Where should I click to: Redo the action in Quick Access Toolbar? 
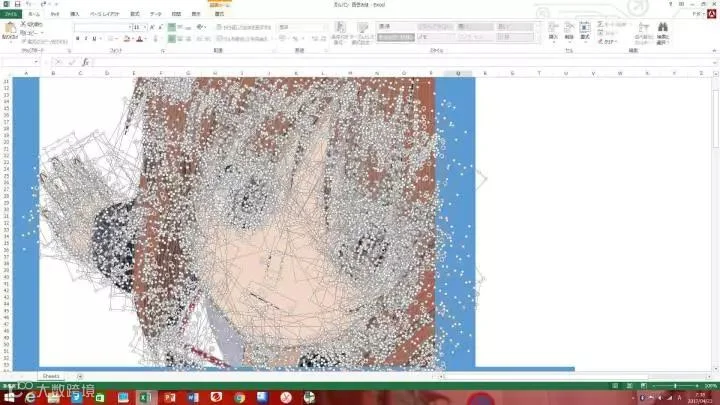coord(44,4)
